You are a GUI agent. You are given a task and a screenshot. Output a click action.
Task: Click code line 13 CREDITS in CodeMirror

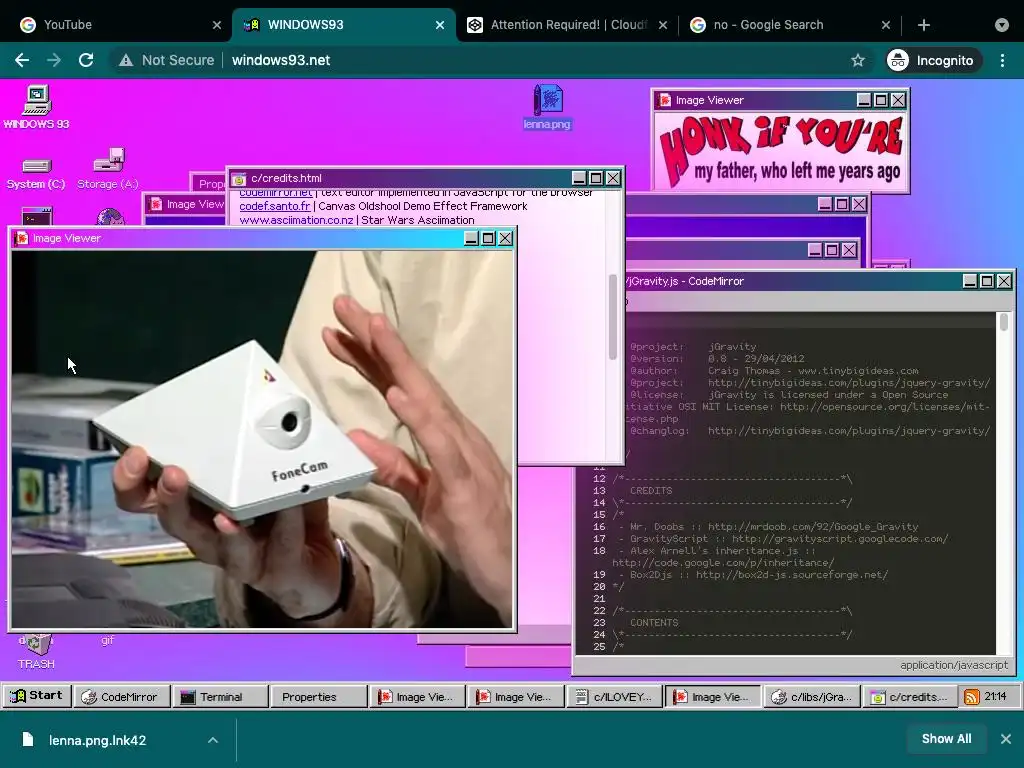651,490
